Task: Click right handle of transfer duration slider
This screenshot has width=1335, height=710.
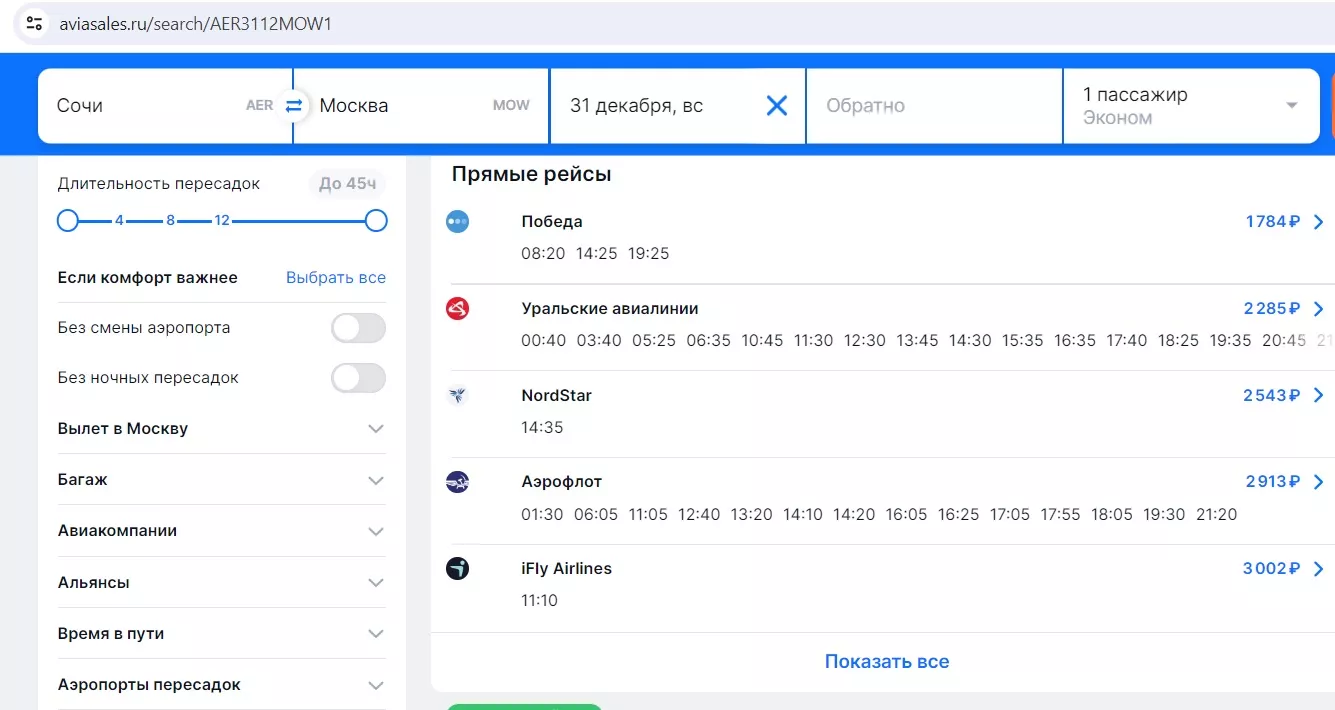Action: 376,220
